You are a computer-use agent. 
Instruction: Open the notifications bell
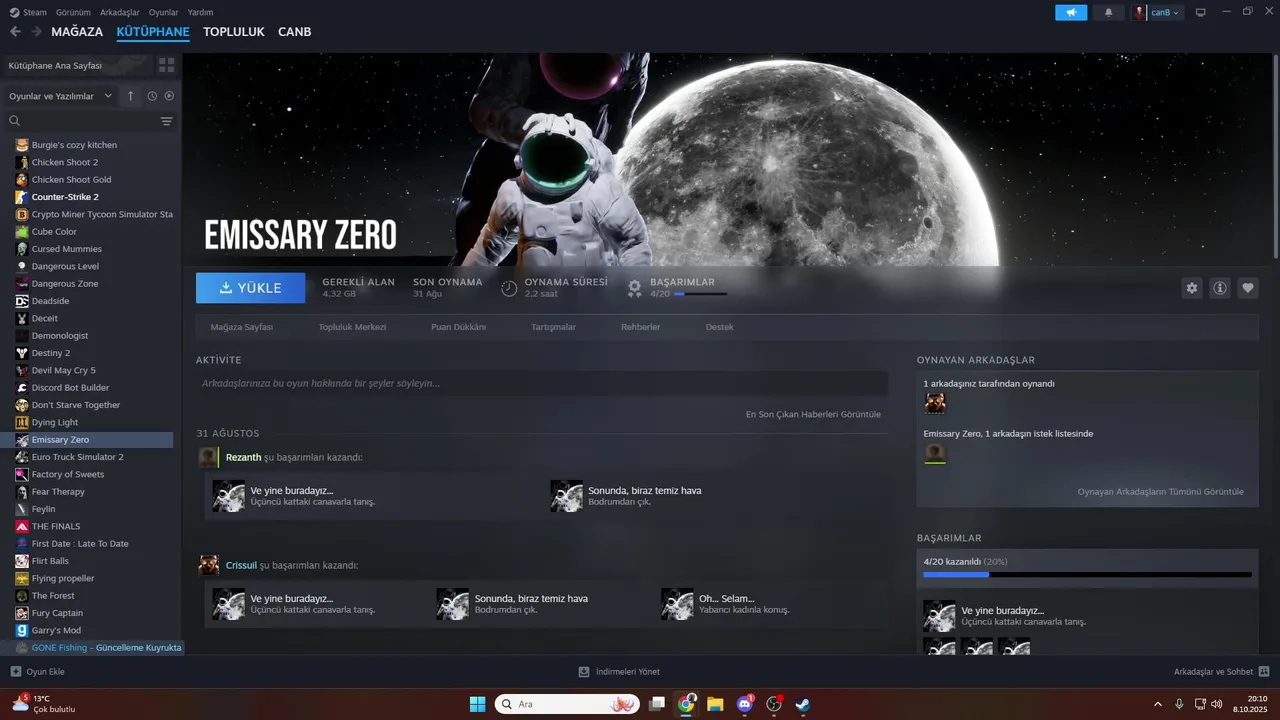1108,13
